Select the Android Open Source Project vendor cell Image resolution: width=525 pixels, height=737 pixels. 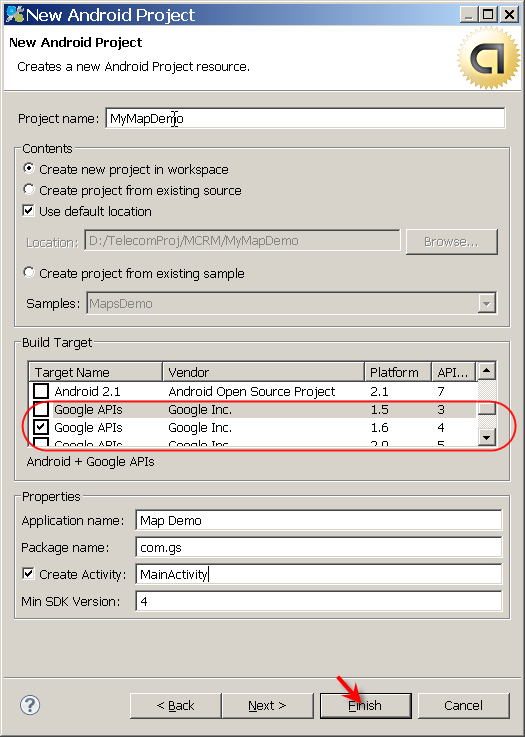(x=251, y=391)
